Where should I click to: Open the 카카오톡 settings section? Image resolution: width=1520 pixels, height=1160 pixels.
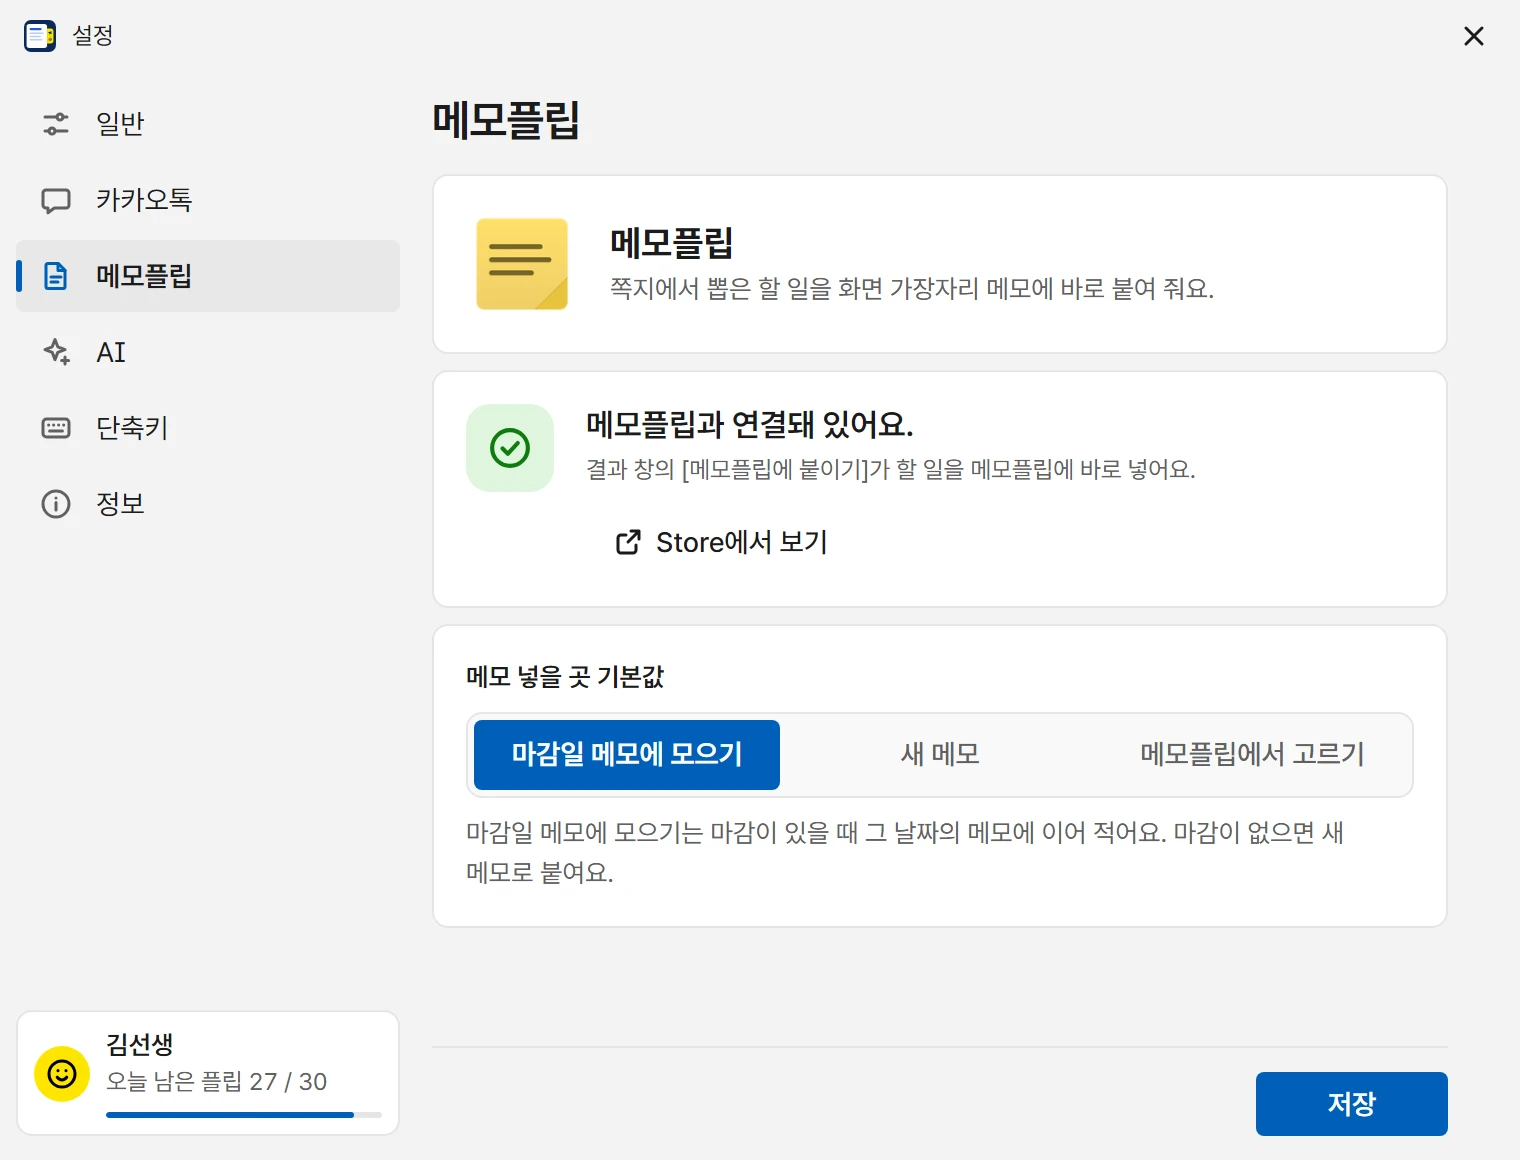coord(208,200)
